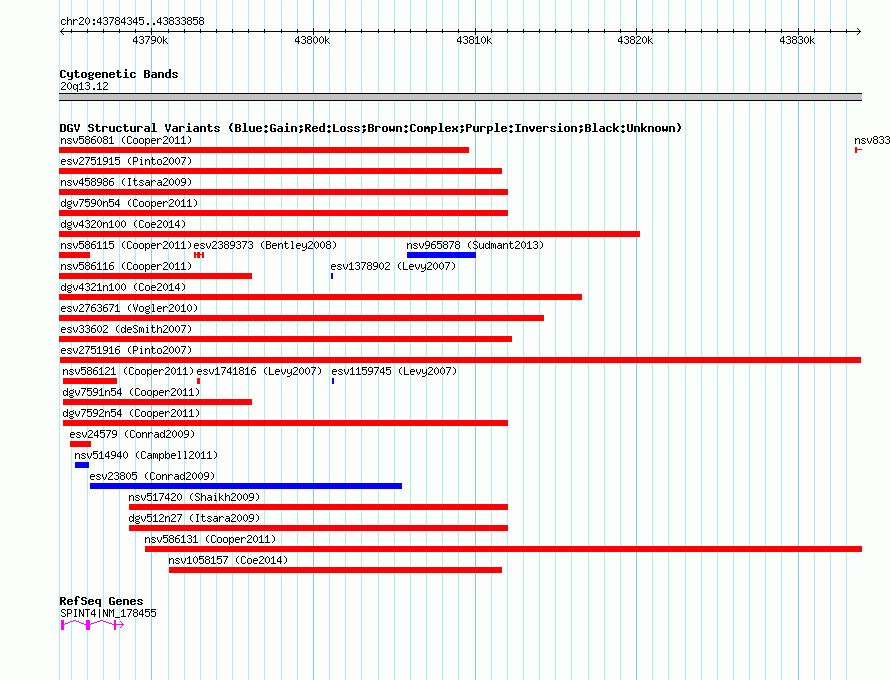
Task: Click the right arrowhead of the ruler
Action: click(x=859, y=32)
